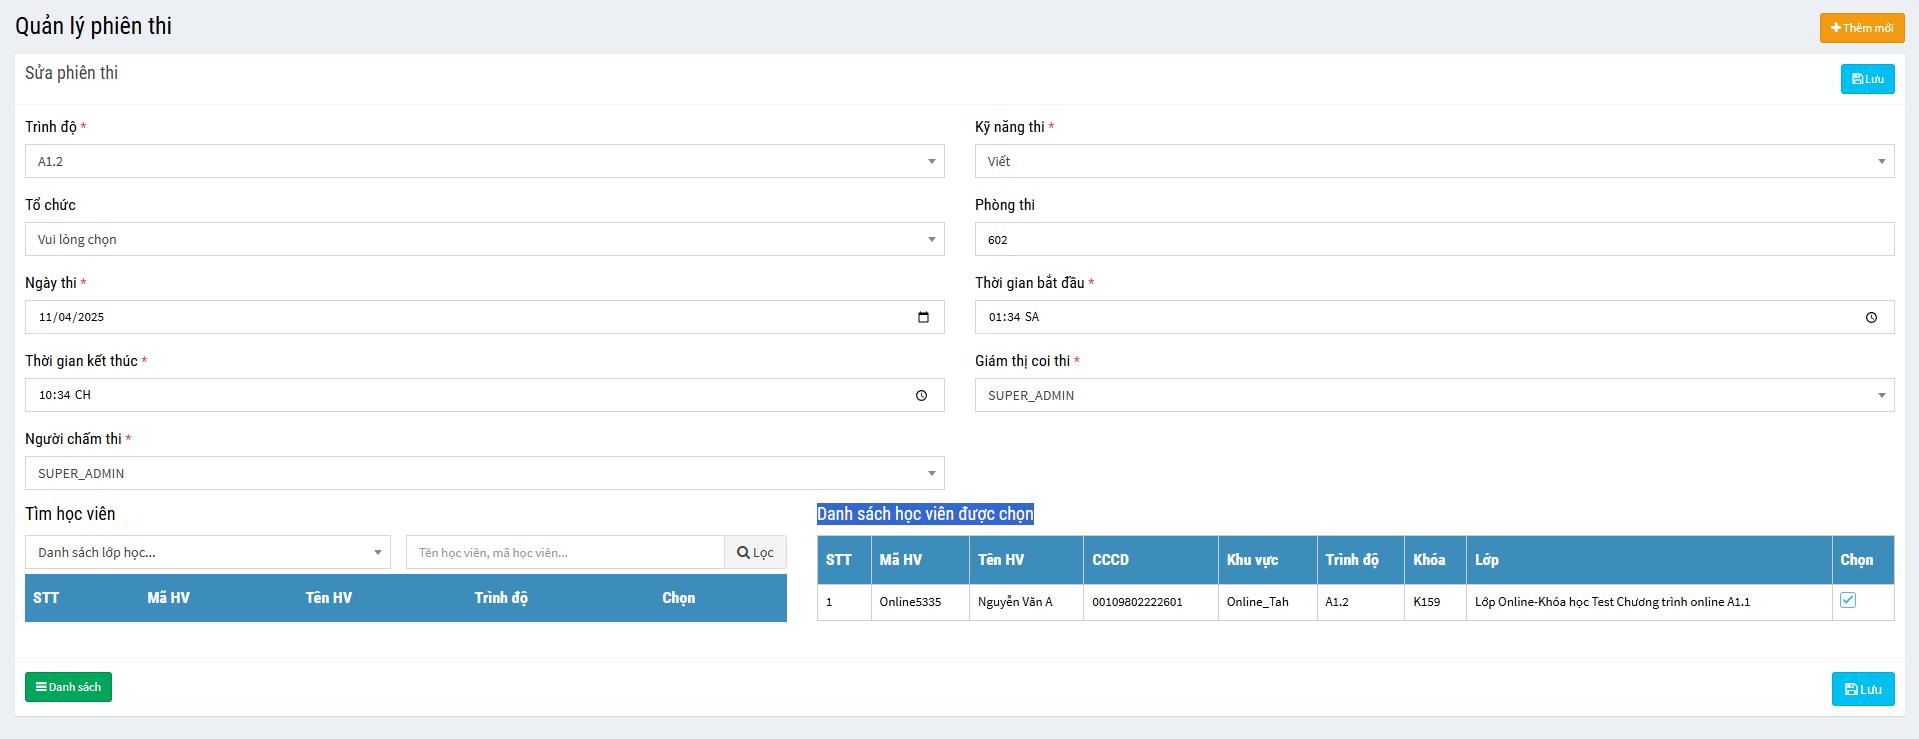Click bottom Lưu save button
Image resolution: width=1919 pixels, height=739 pixels.
pyautogui.click(x=1862, y=689)
